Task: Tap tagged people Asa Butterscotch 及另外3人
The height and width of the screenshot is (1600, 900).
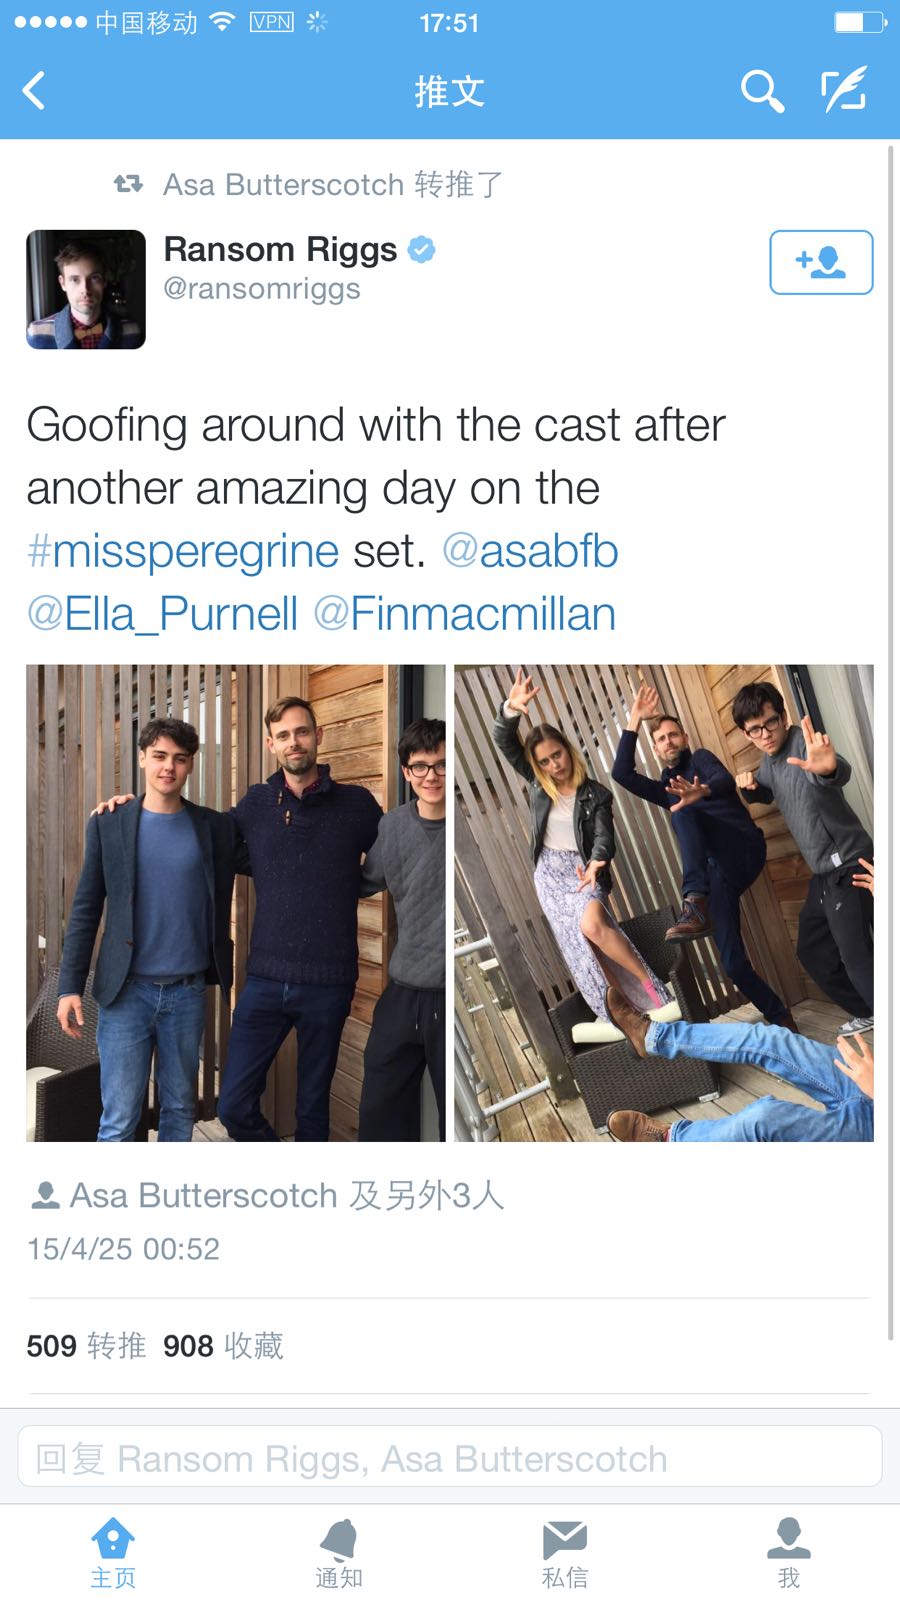Action: click(267, 1196)
